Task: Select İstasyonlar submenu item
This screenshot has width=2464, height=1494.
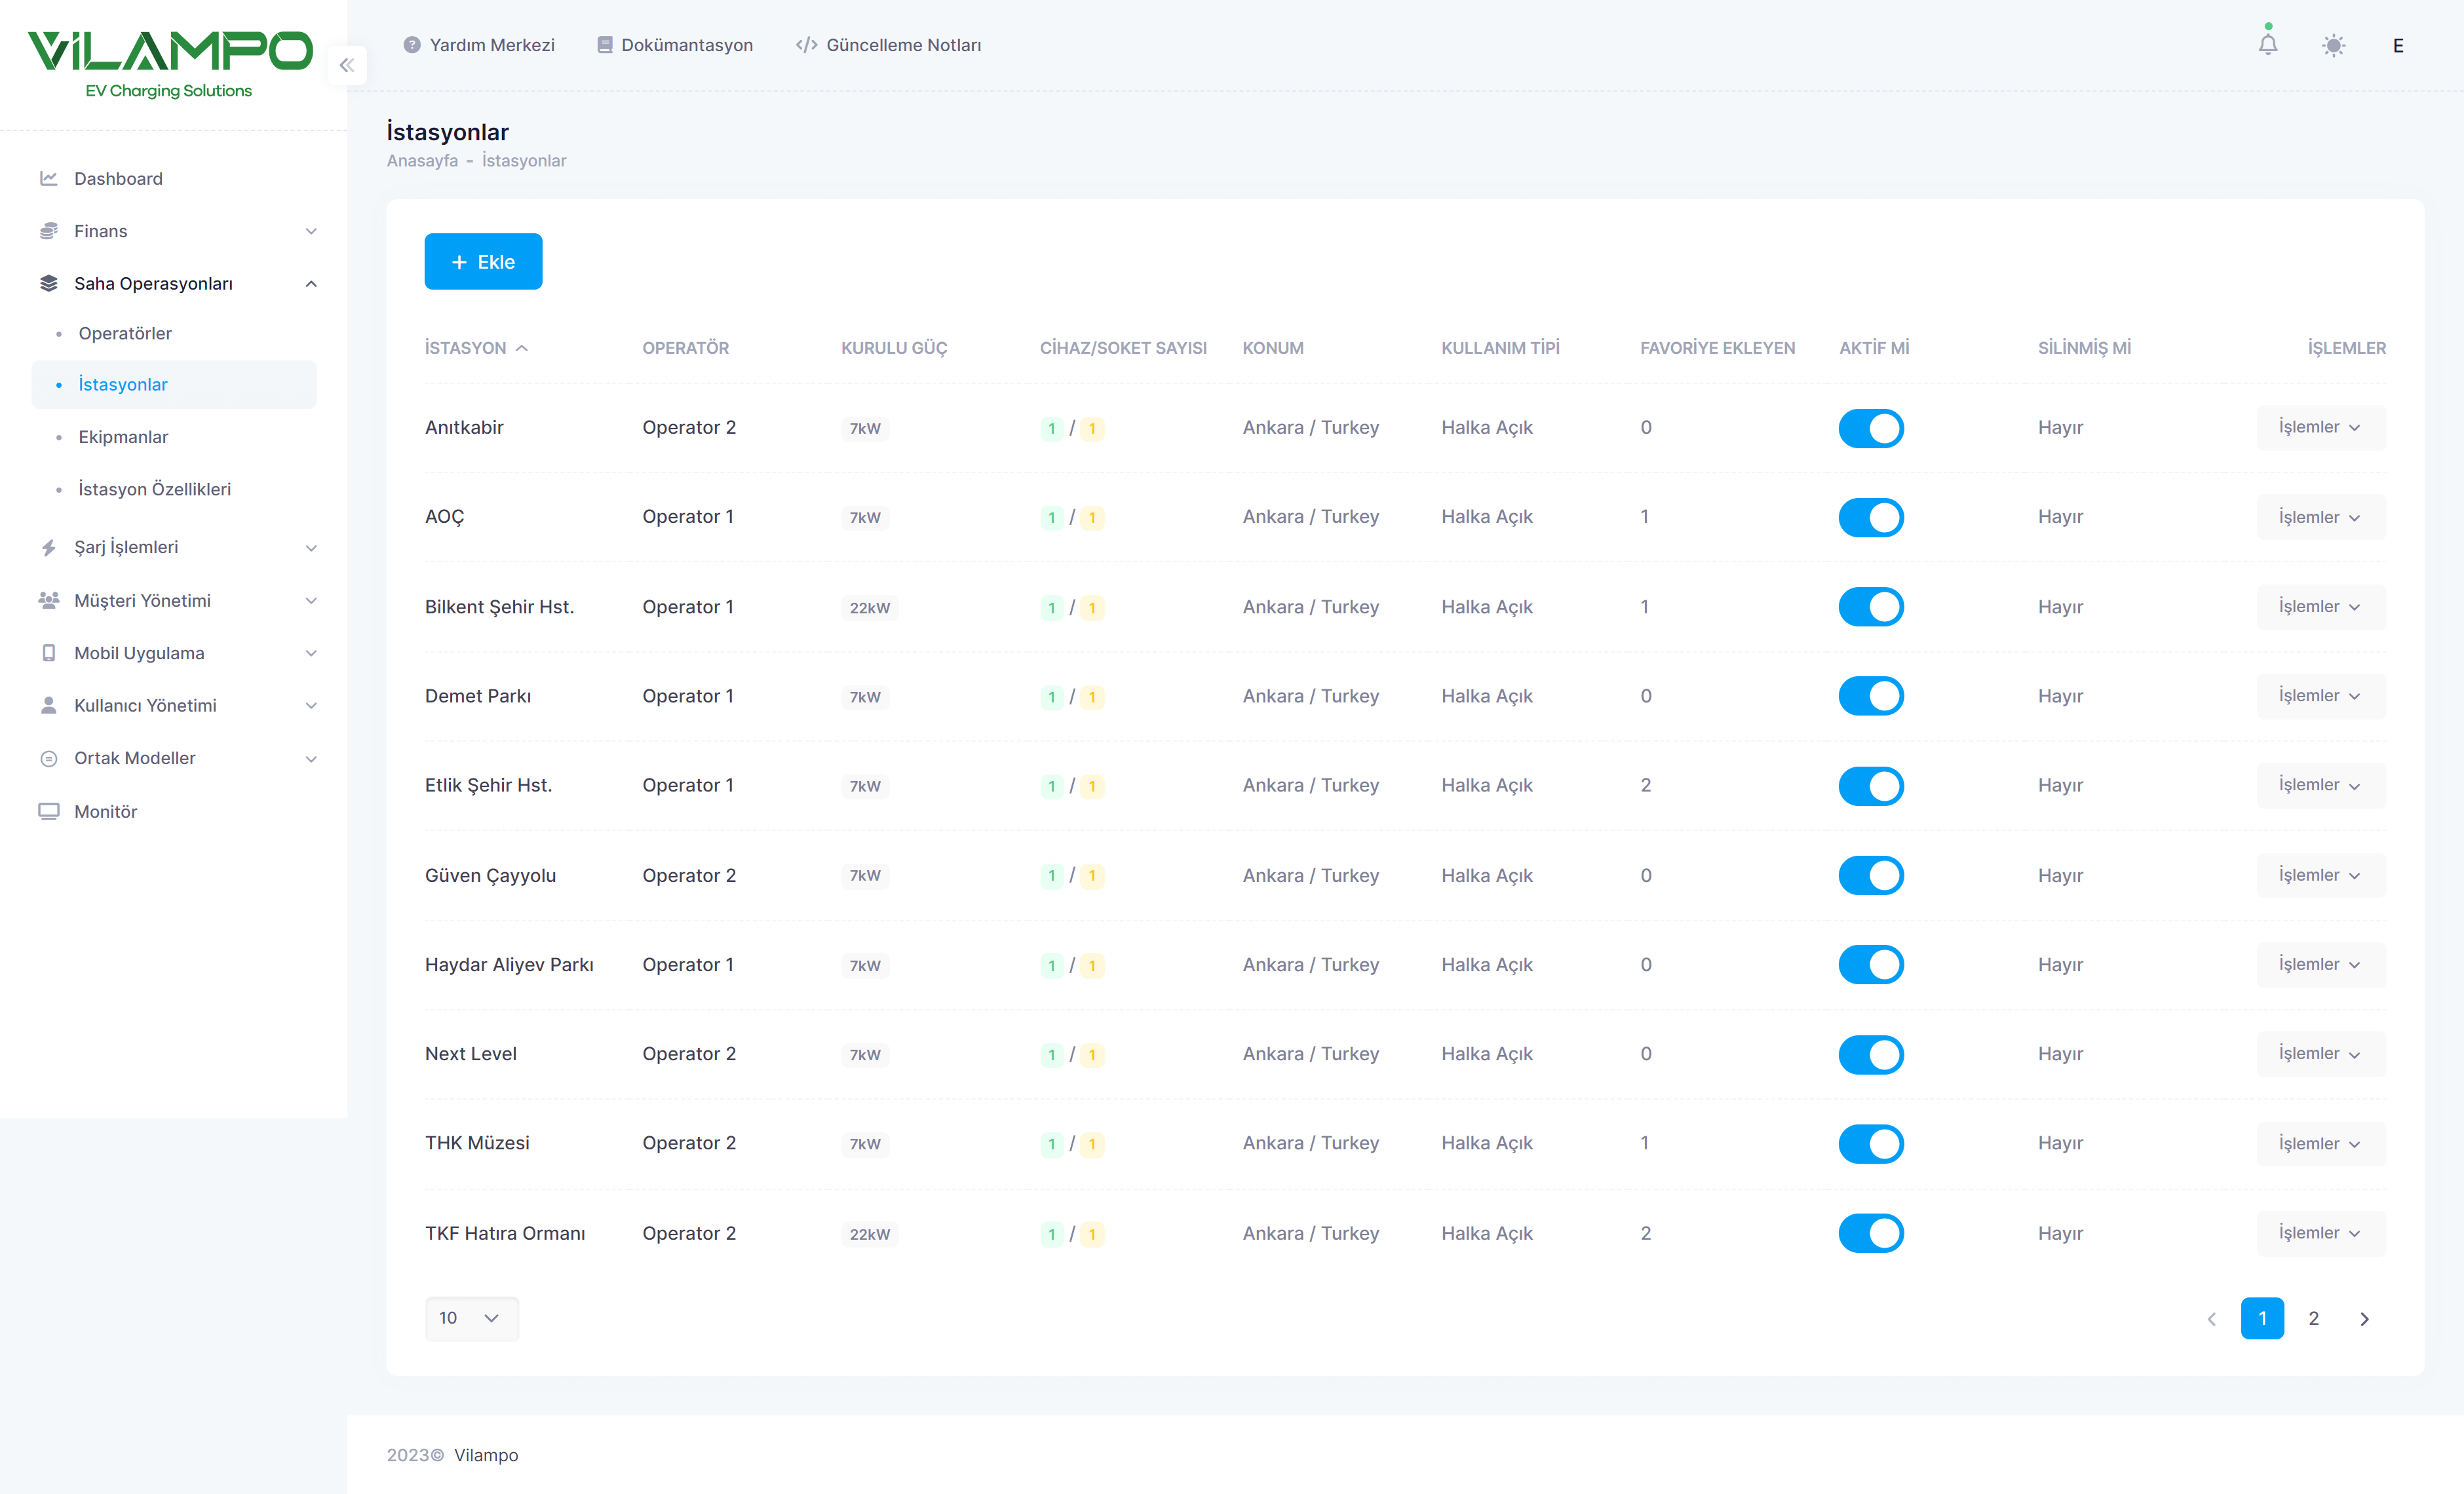Action: pyautogui.click(x=175, y=385)
